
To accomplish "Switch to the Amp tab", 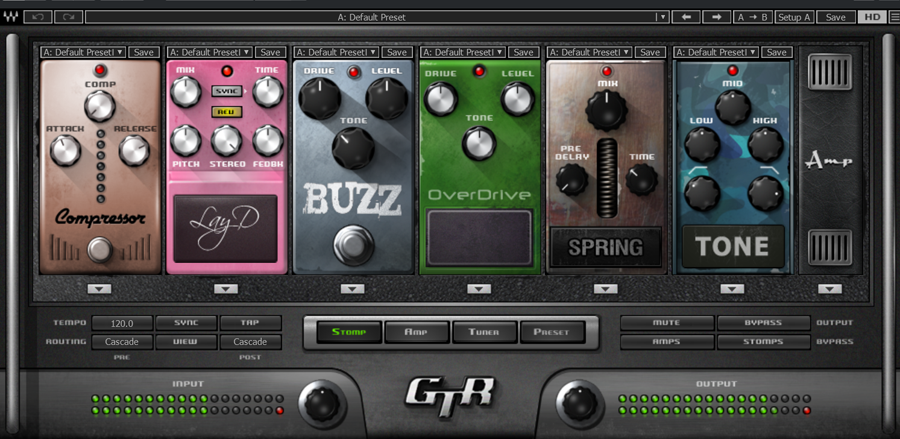I will 417,332.
